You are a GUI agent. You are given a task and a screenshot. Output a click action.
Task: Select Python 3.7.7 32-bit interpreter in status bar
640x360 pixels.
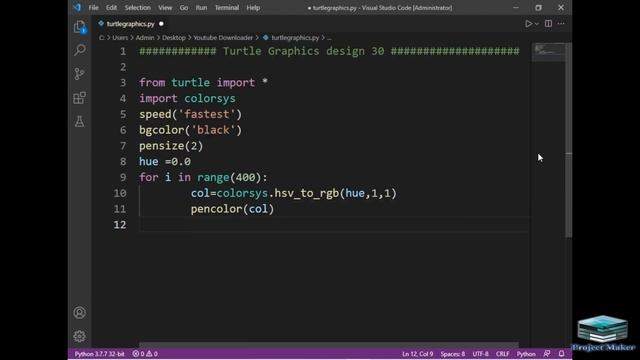(x=99, y=354)
